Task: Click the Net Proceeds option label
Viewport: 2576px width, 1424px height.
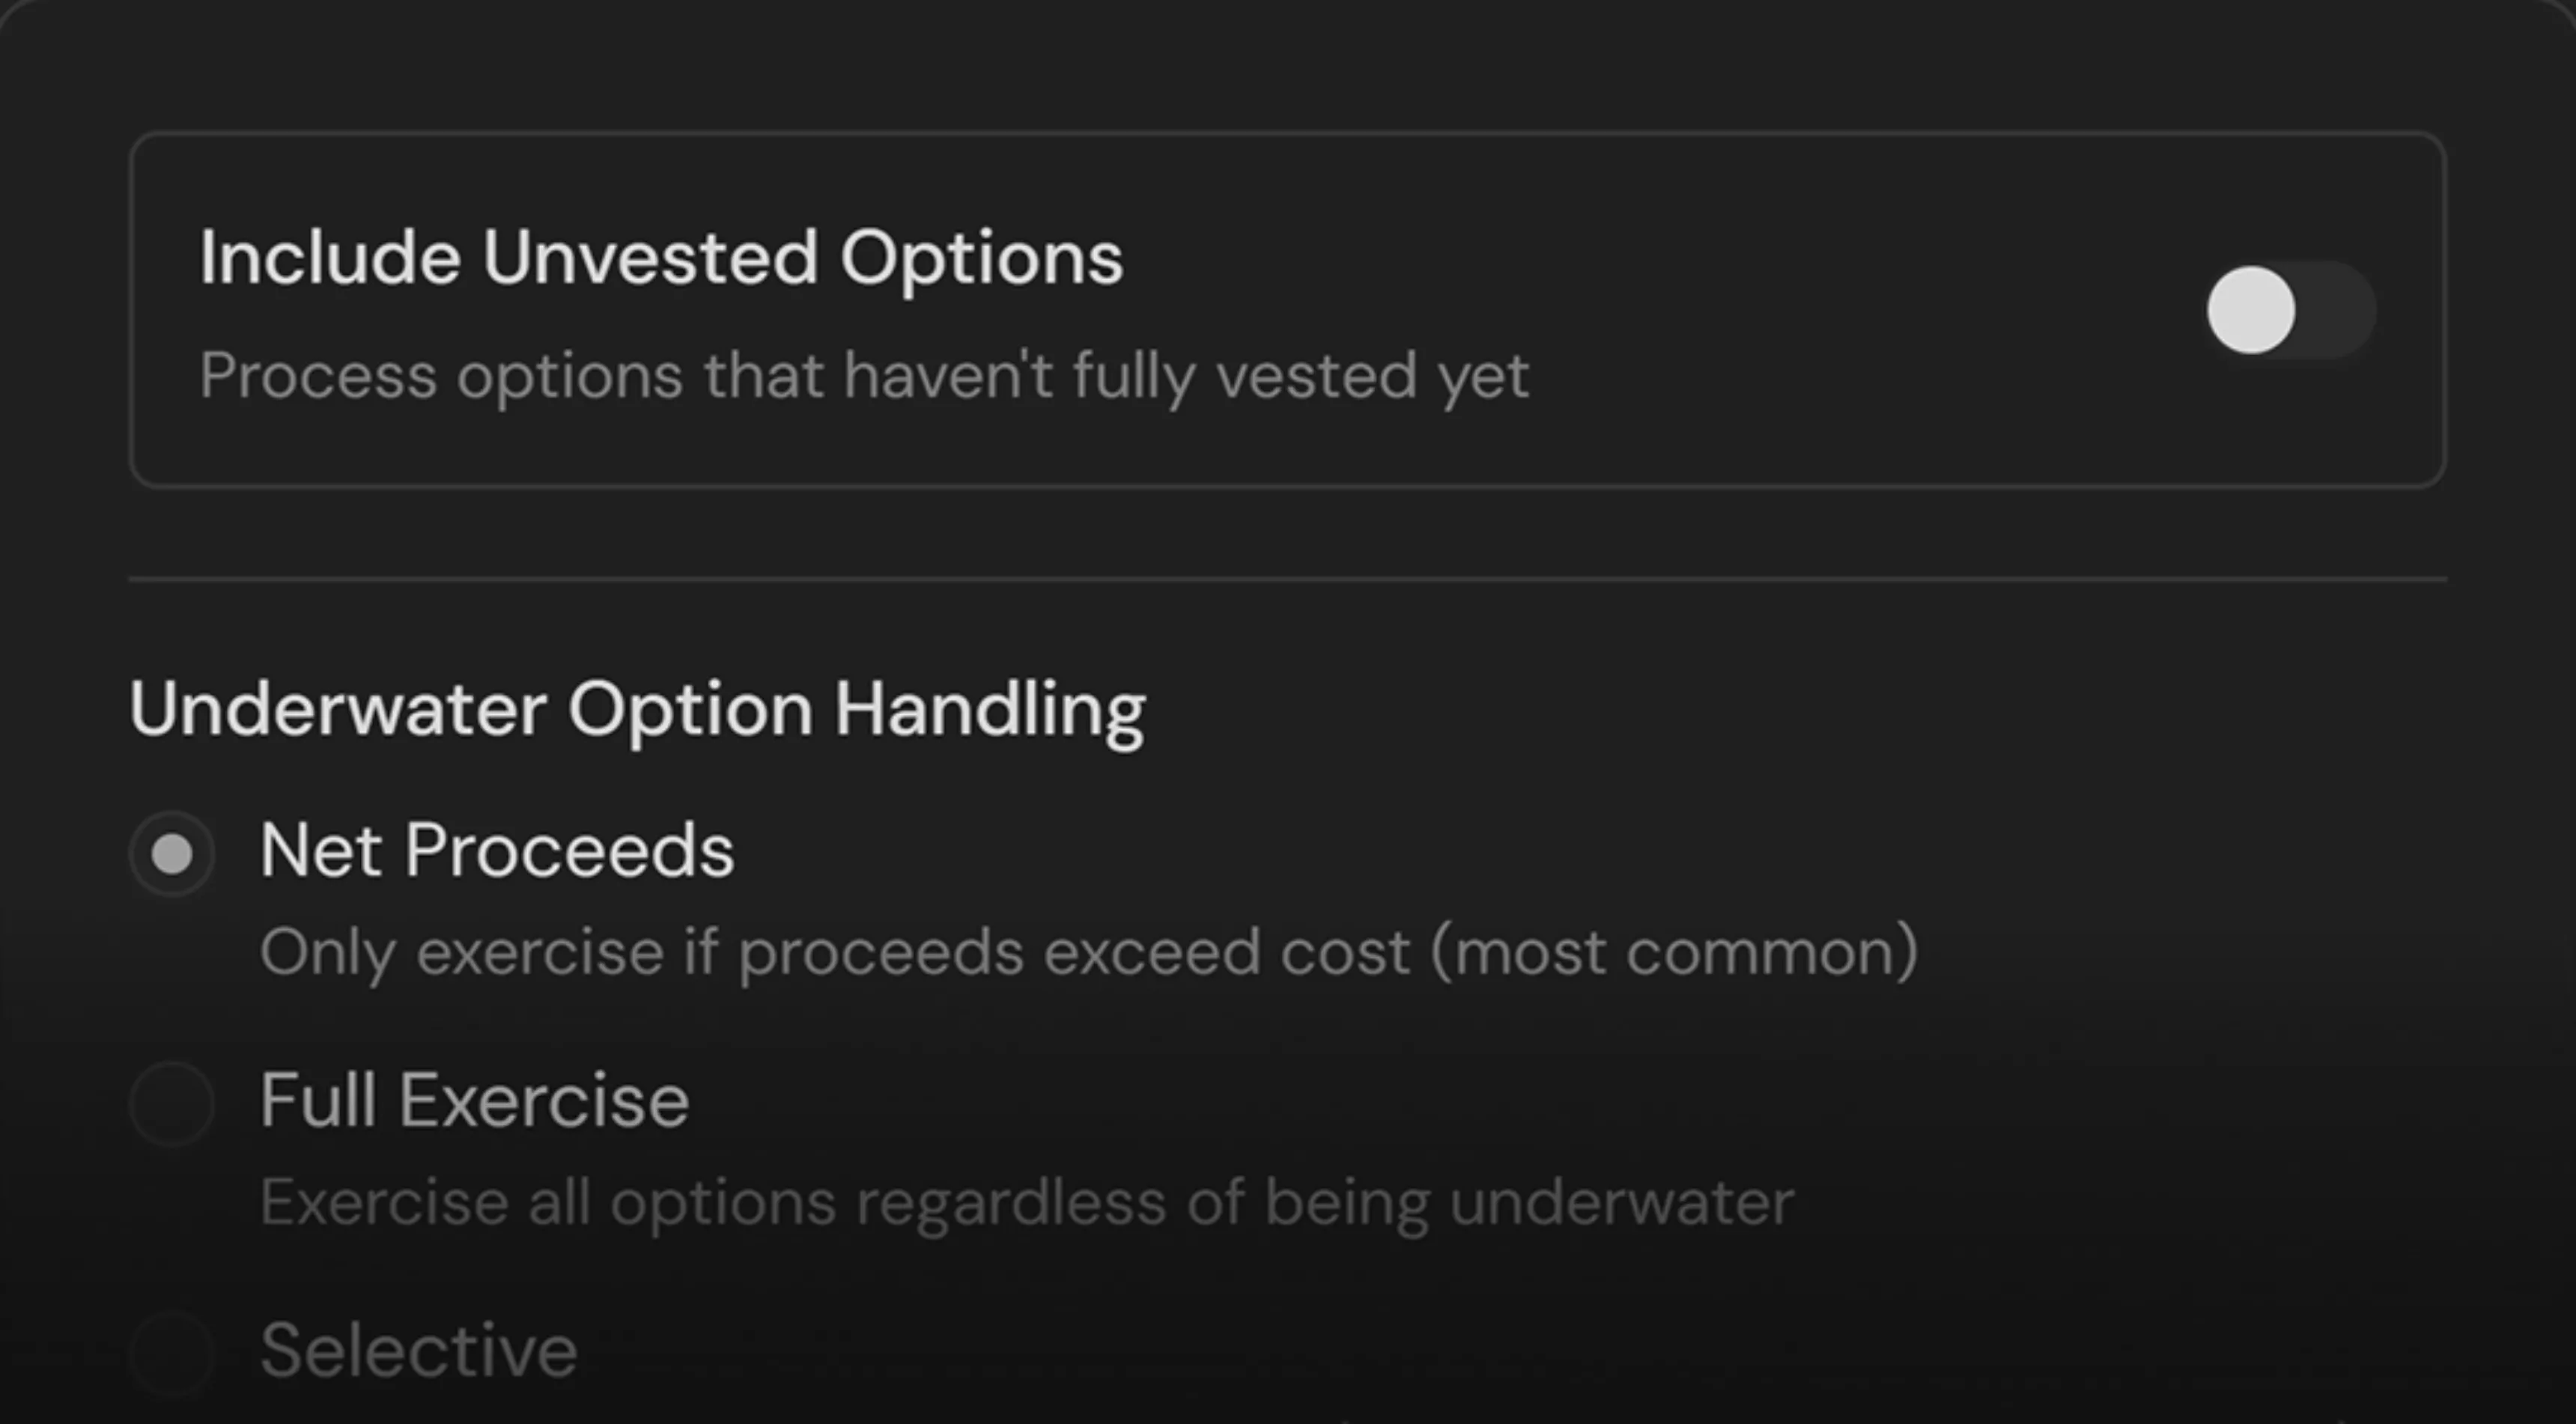Action: click(x=497, y=851)
